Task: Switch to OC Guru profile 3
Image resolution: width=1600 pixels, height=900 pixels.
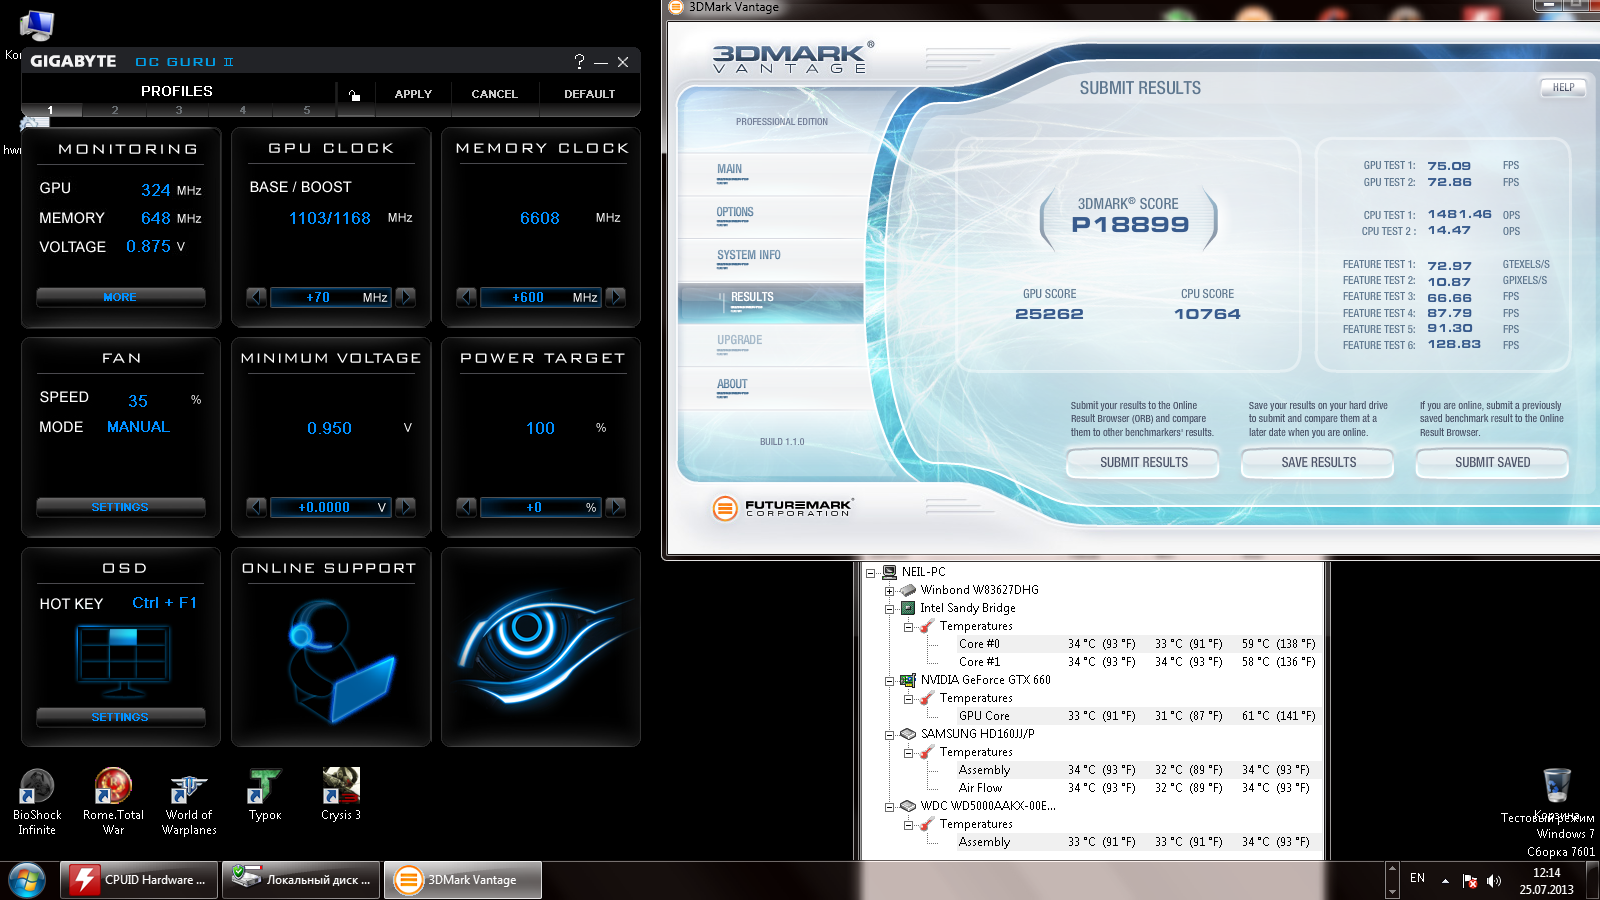Action: 179,110
